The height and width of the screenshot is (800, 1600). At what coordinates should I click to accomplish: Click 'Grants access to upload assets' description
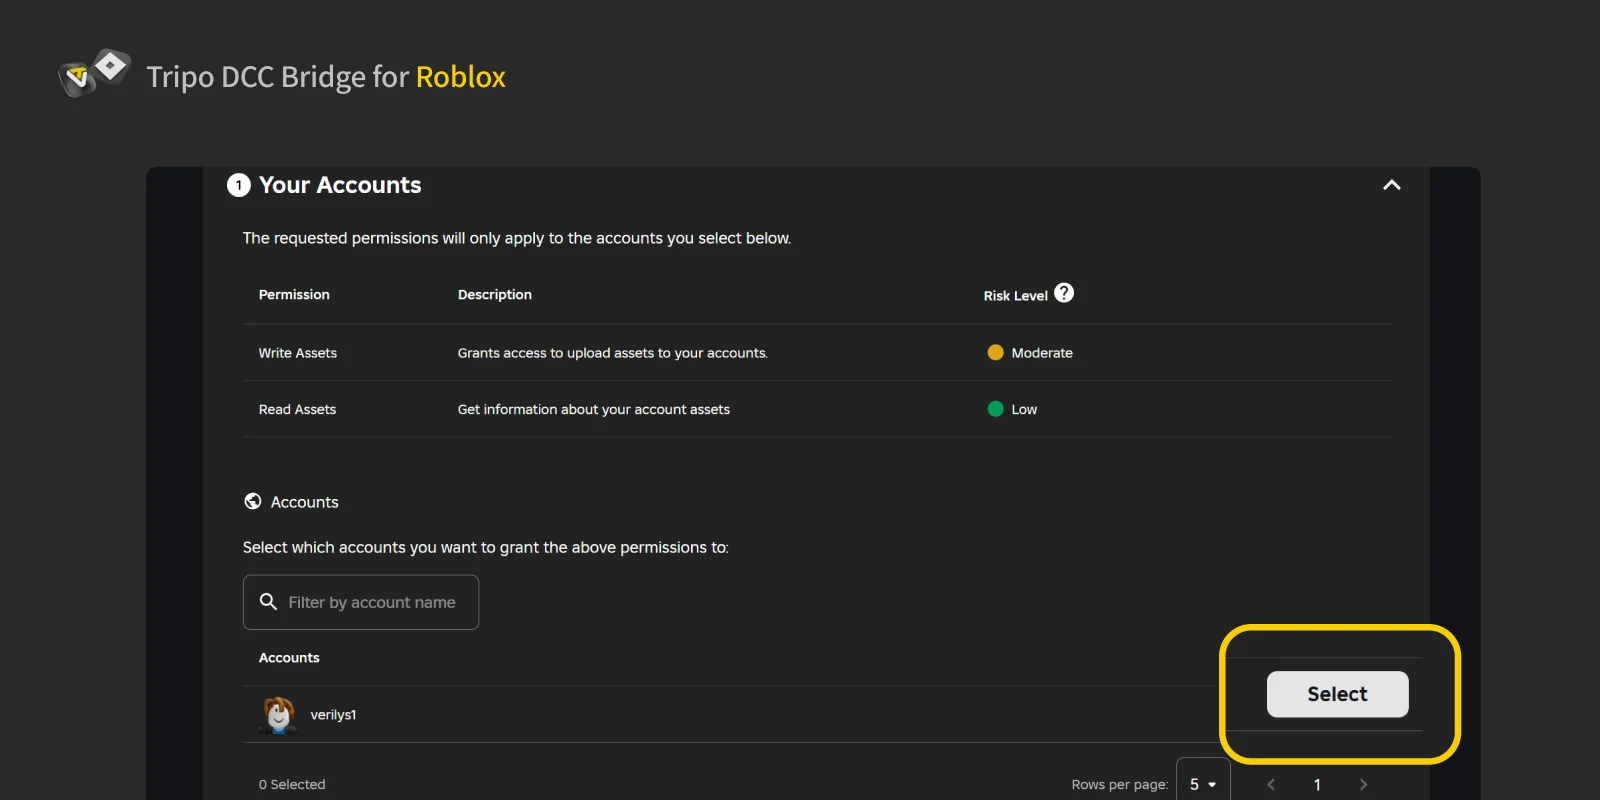(613, 353)
